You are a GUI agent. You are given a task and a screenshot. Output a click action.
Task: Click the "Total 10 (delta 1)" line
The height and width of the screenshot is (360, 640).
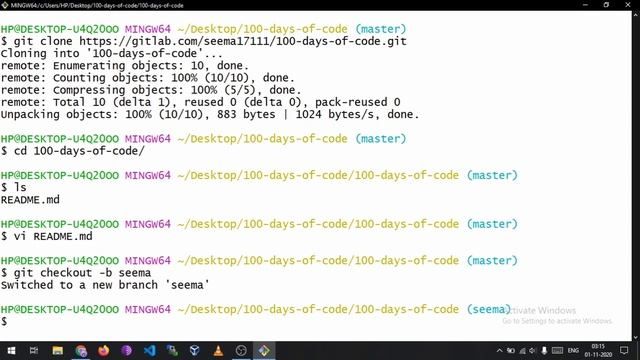click(x=200, y=102)
